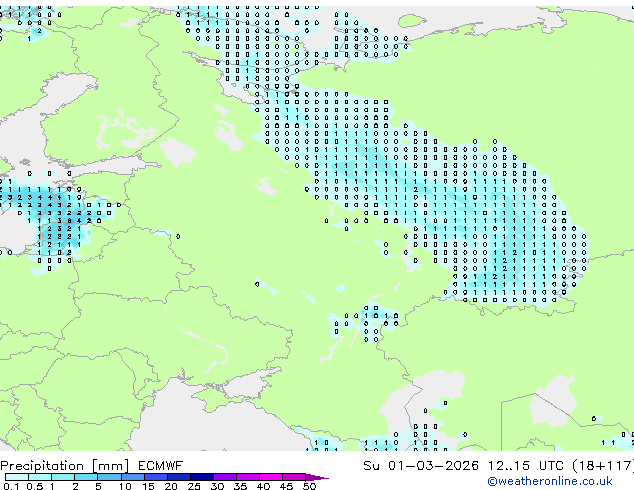This screenshot has width=634, height=490.
Task: Pick the 0.5–1 mm legend color segment
Action: (x=40, y=477)
